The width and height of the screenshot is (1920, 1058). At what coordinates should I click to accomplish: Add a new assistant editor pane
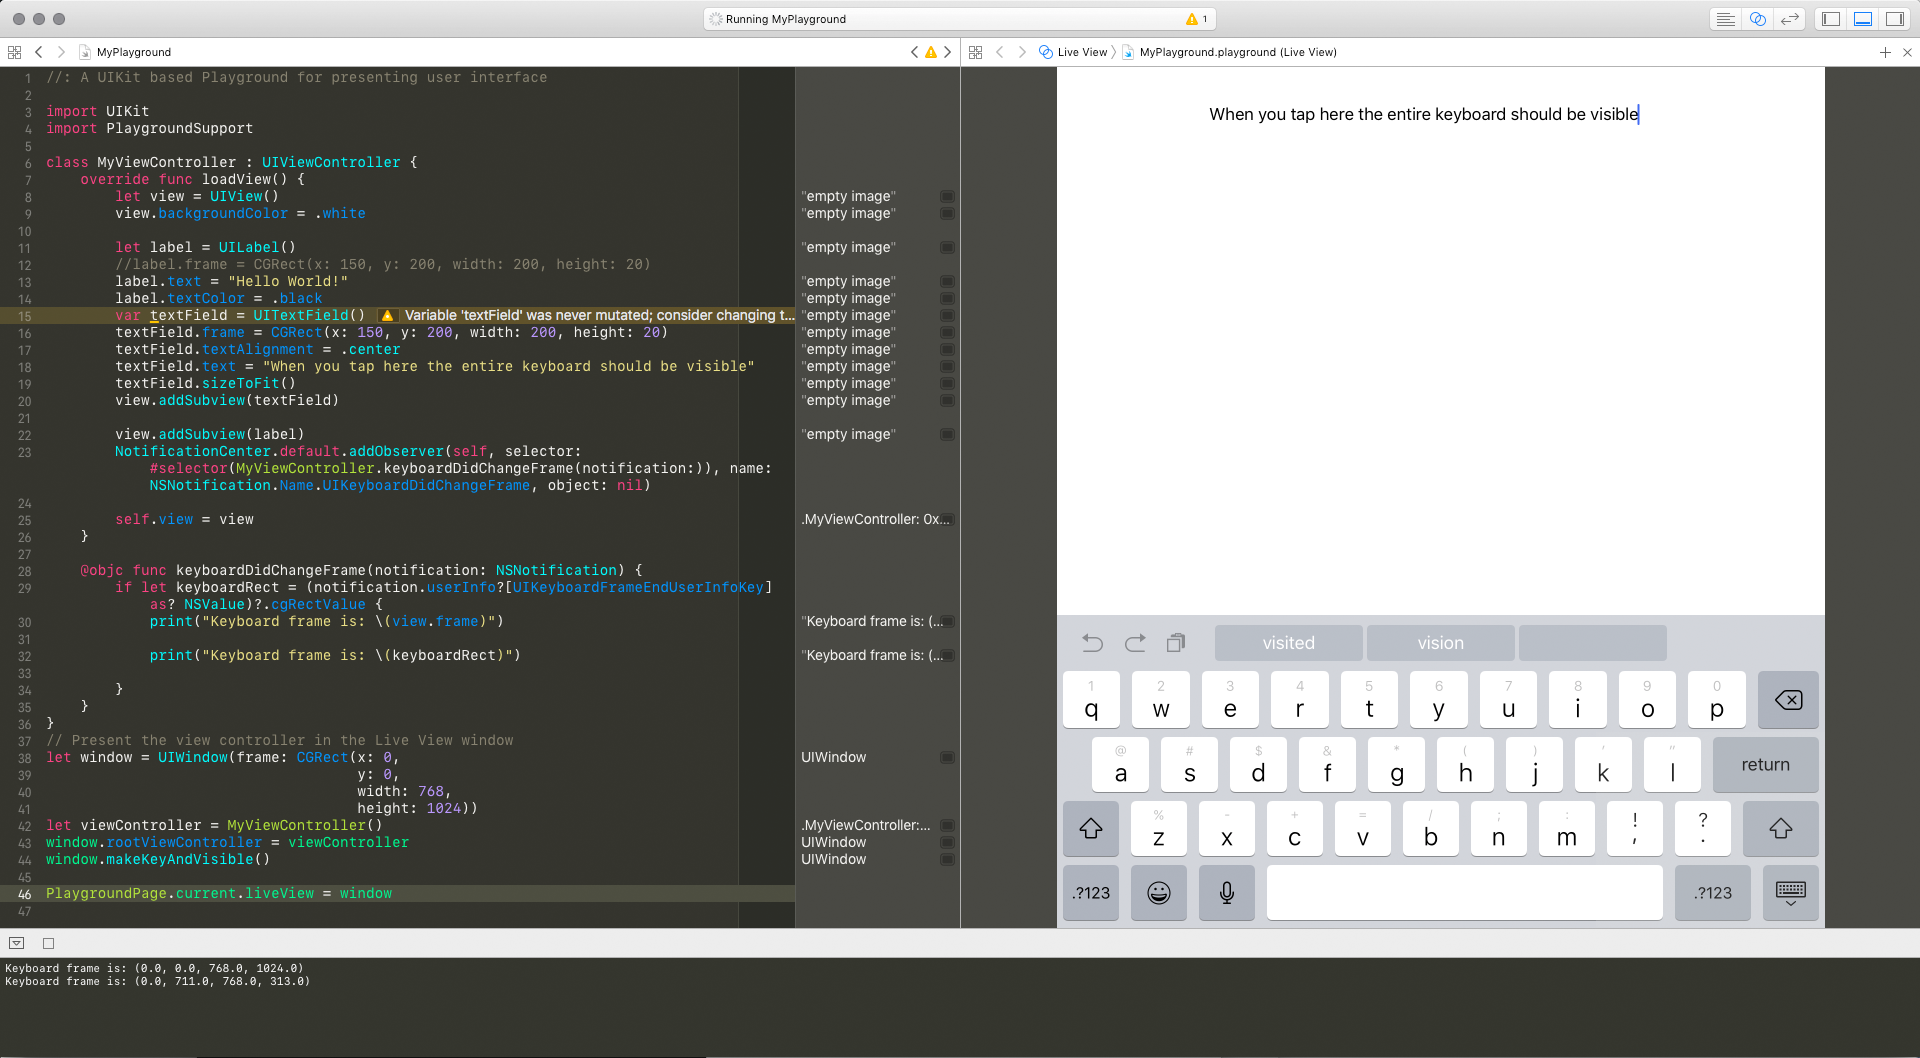(1885, 52)
